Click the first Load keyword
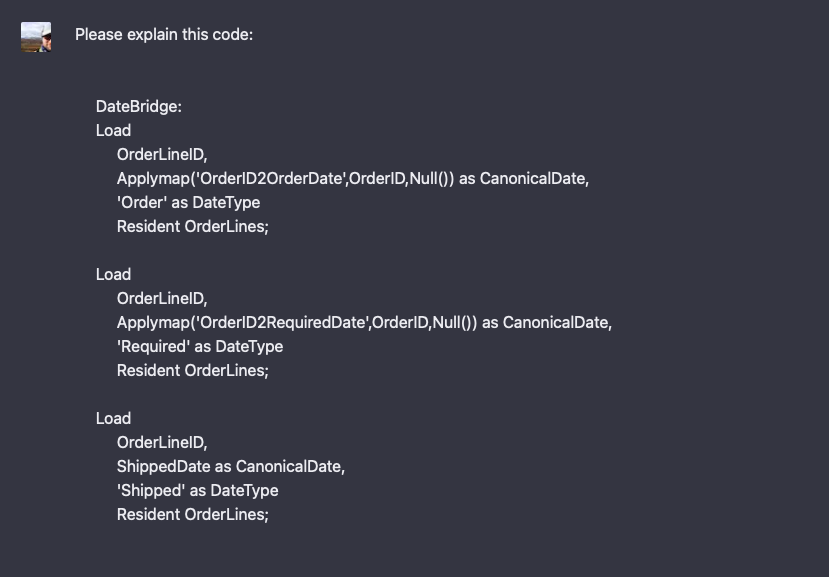The image size is (829, 577). [113, 131]
